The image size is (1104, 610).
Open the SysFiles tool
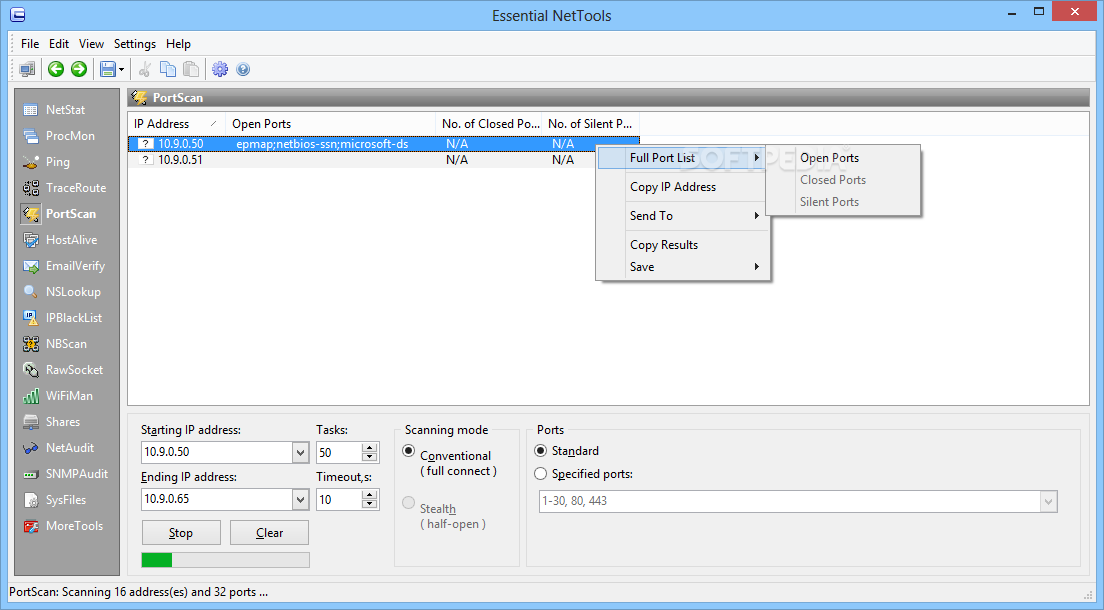click(x=54, y=501)
